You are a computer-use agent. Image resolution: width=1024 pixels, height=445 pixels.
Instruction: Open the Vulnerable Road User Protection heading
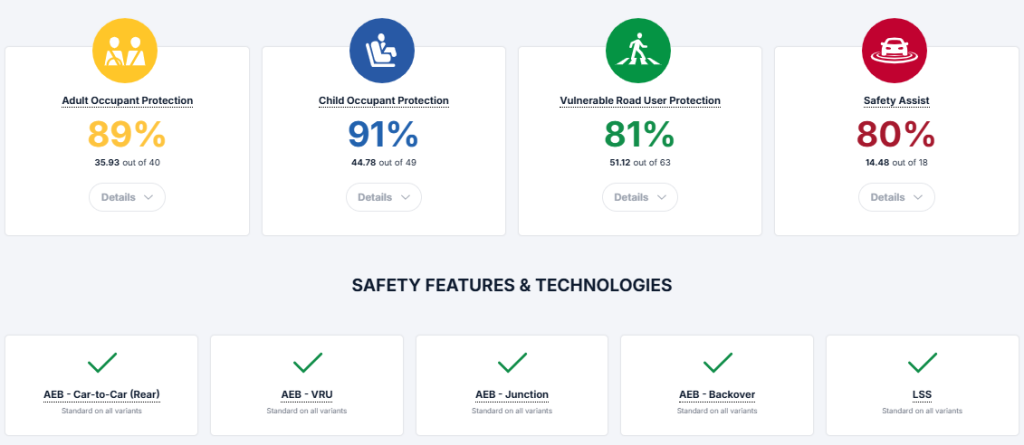click(640, 101)
